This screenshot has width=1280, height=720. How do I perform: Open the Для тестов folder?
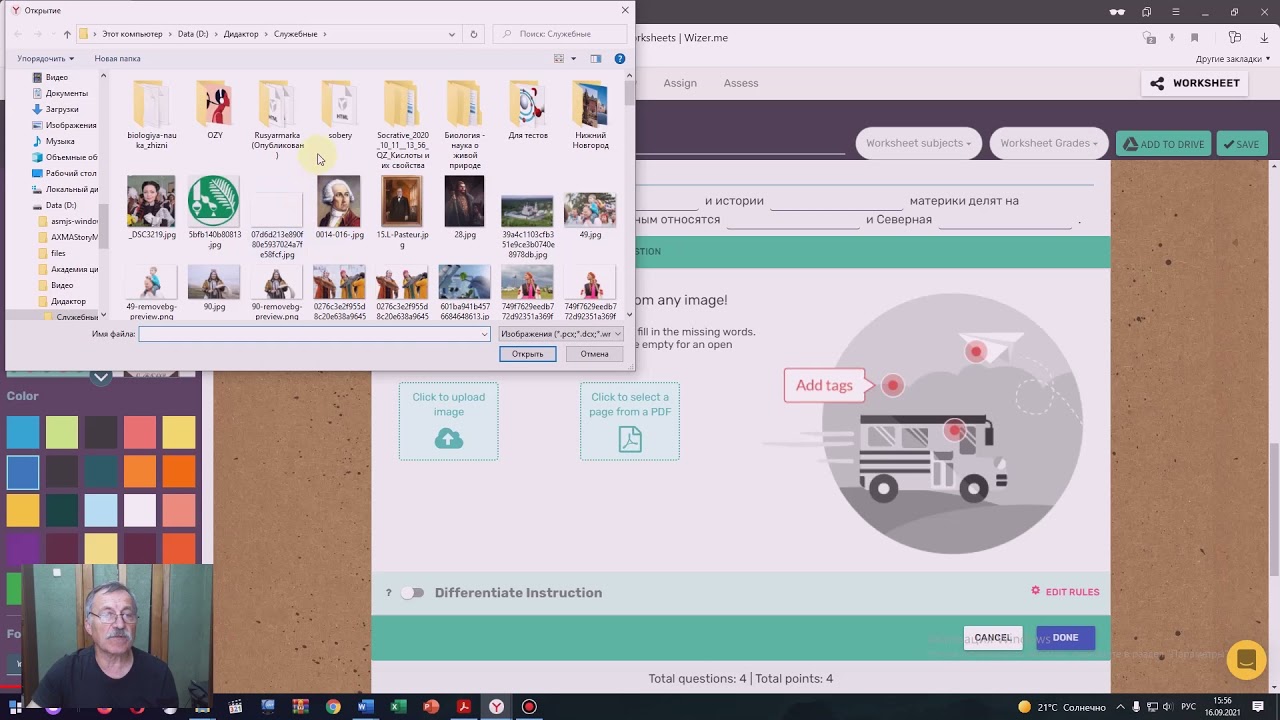[527, 111]
